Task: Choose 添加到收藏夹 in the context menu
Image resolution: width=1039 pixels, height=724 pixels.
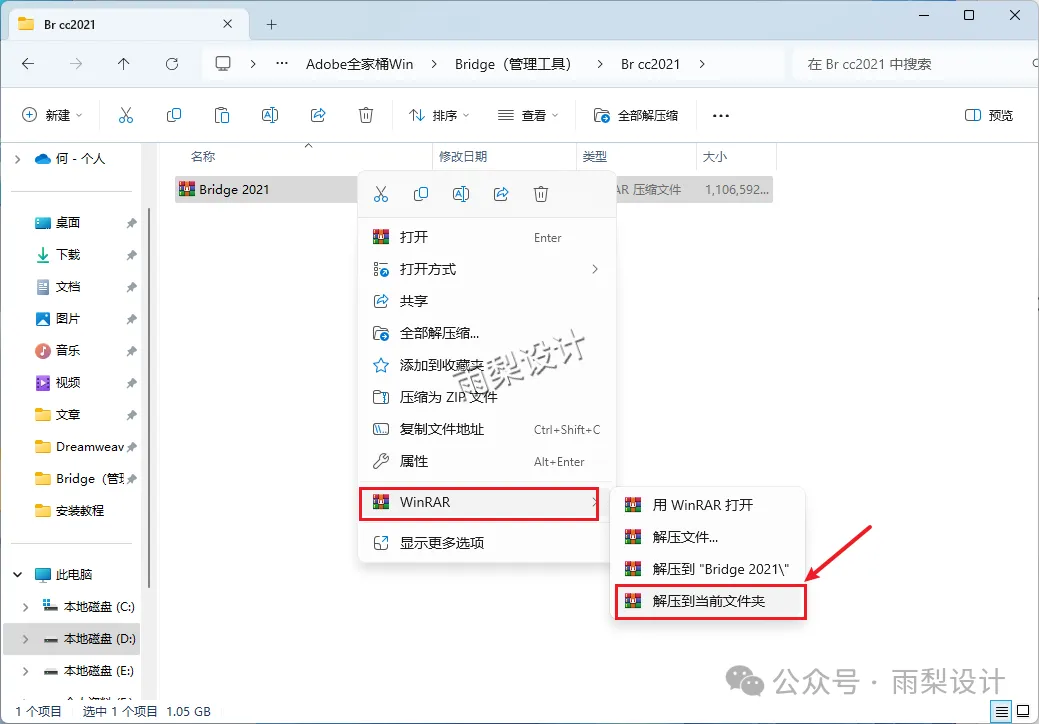Action: click(487, 365)
